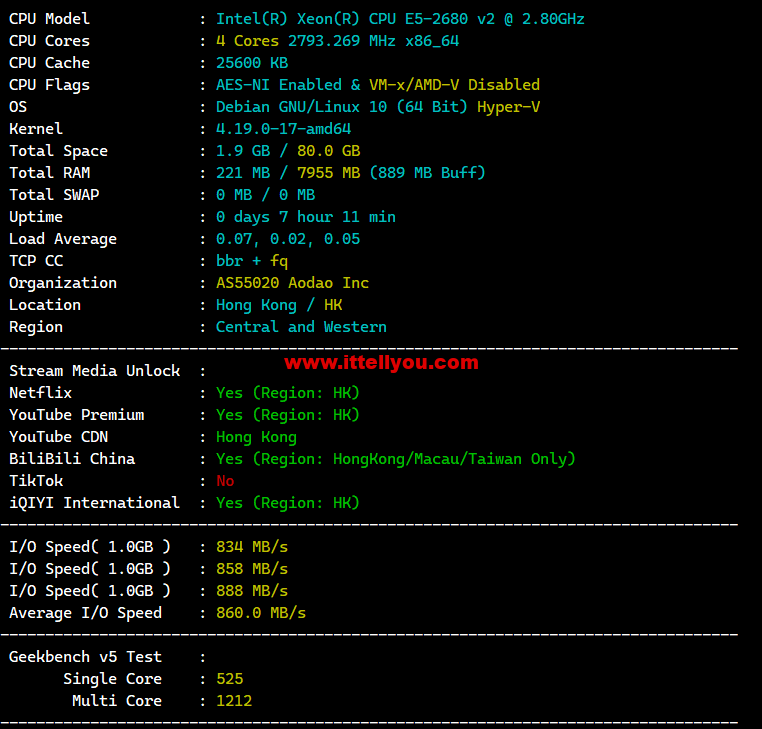The height and width of the screenshot is (729, 762).
Task: Click the 'Average I/O Speed' label
Action: (x=86, y=613)
